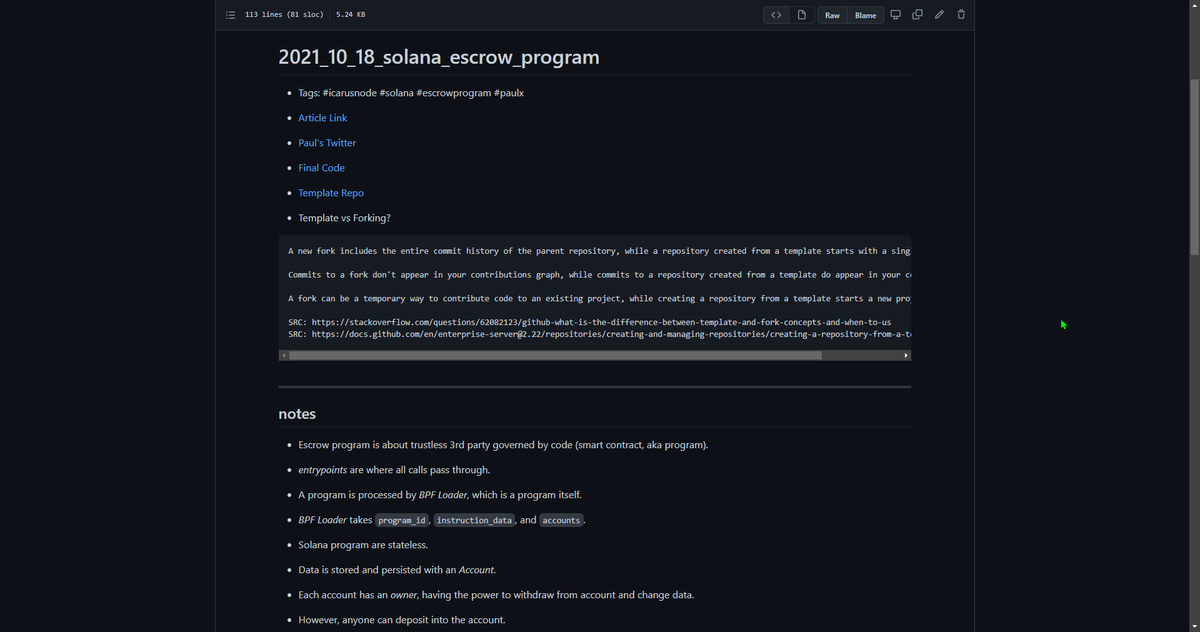The image size is (1200, 632).
Task: Open the Blame view
Action: (x=865, y=15)
